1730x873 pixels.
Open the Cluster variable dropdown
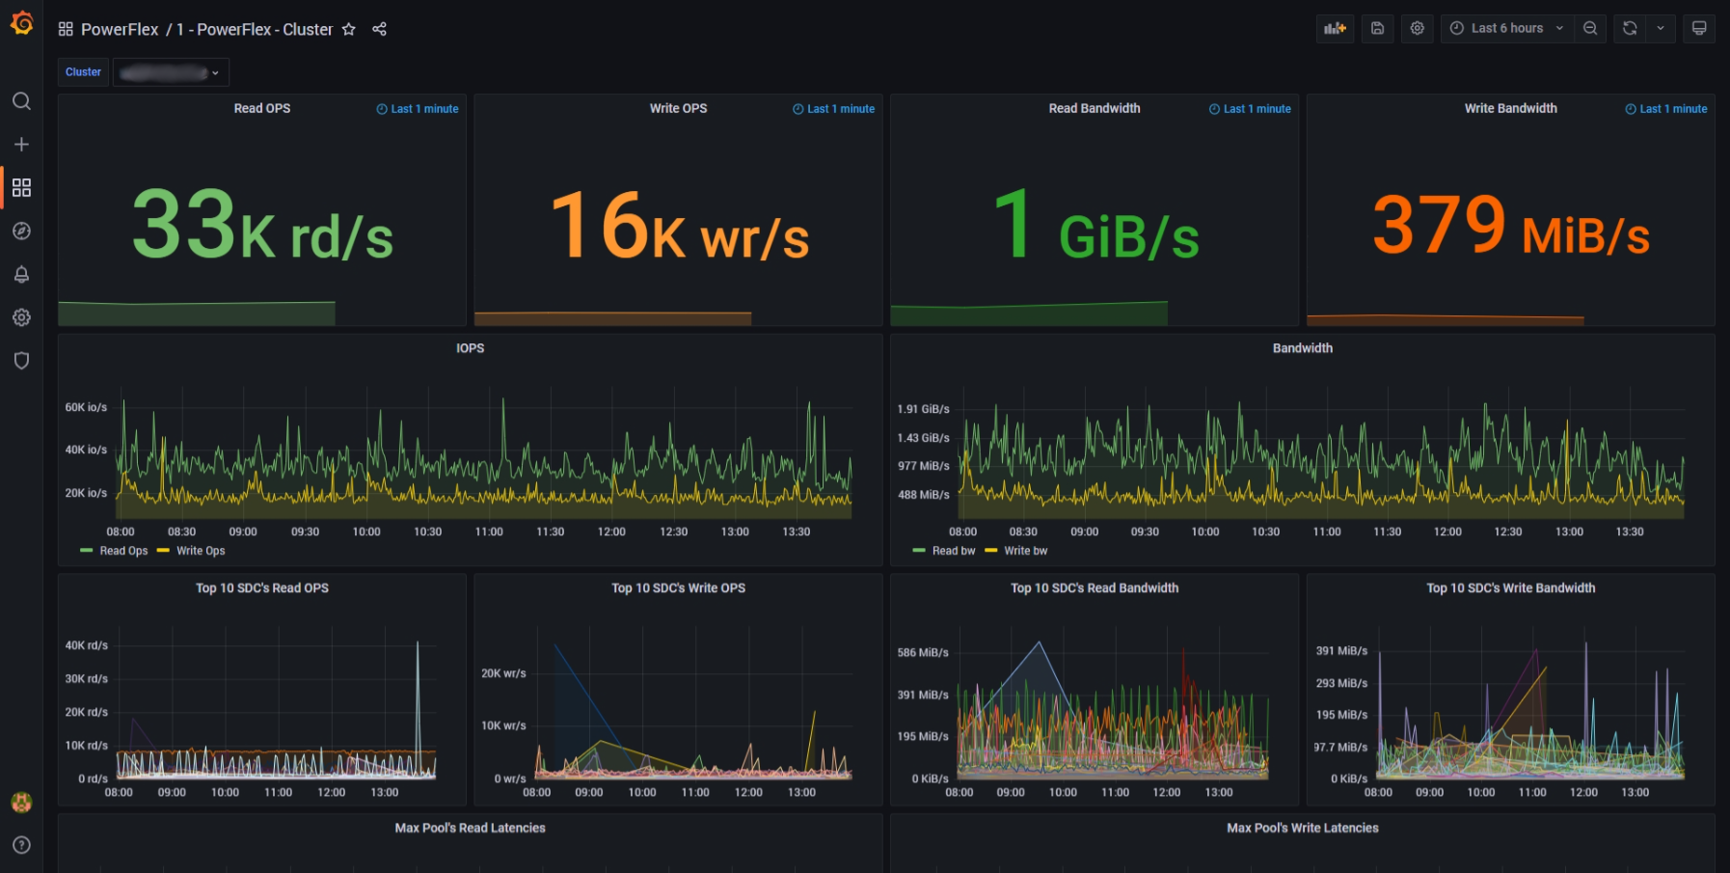[171, 72]
